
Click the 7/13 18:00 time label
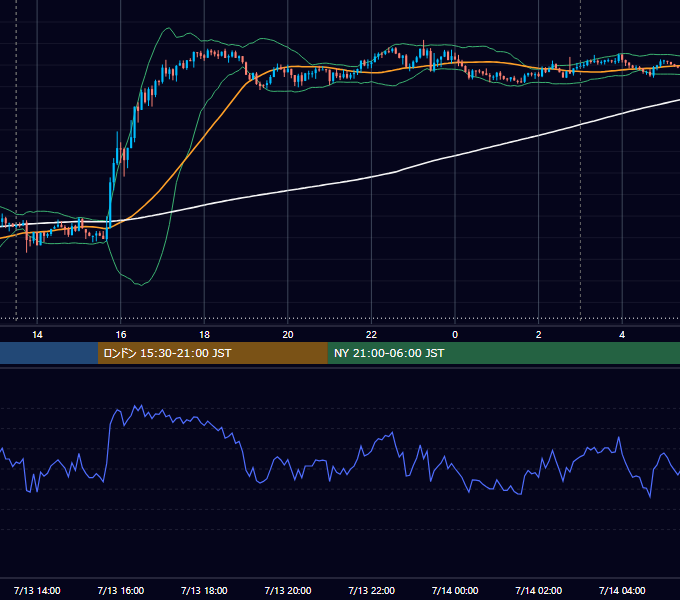point(204,590)
